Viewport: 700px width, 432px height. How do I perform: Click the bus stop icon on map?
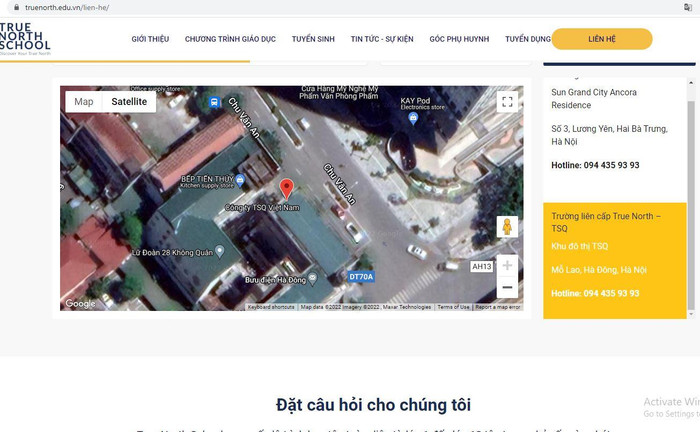click(214, 102)
